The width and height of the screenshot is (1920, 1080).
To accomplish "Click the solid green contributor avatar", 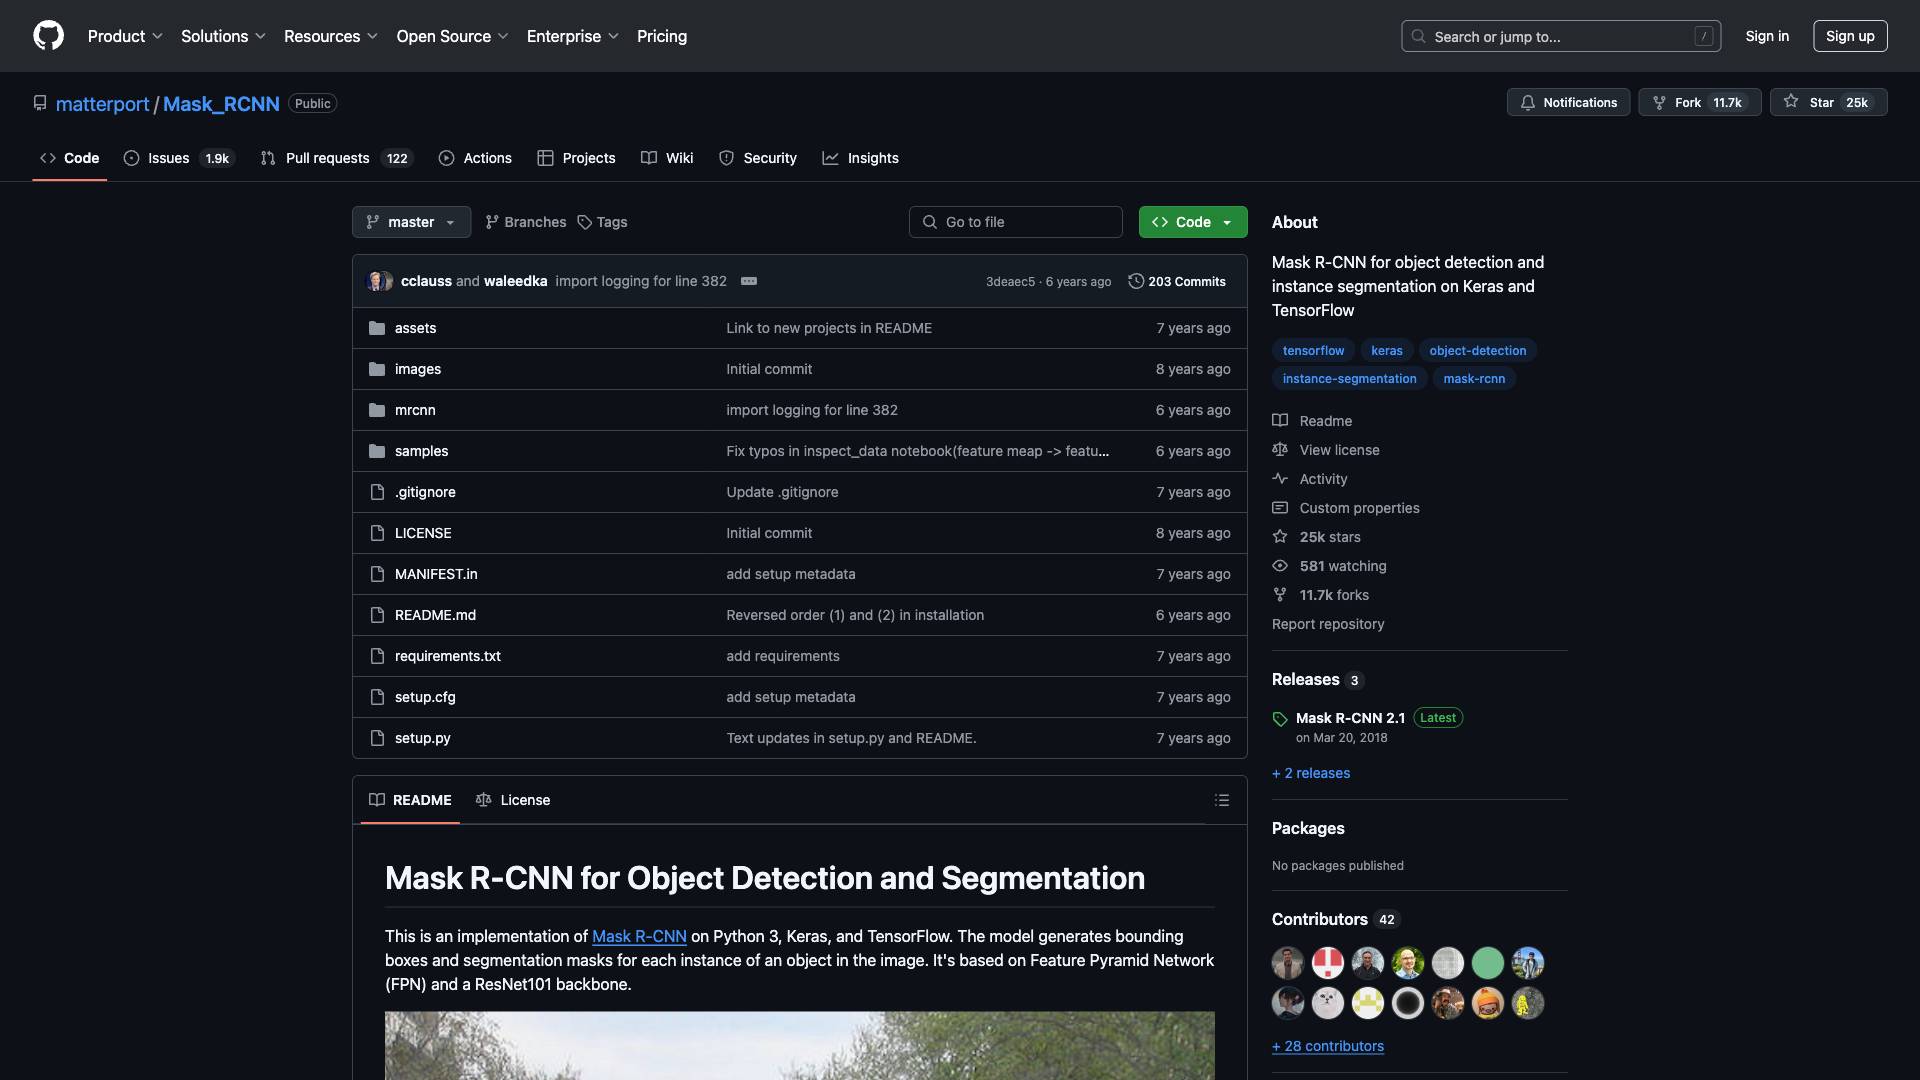I will pos(1488,963).
